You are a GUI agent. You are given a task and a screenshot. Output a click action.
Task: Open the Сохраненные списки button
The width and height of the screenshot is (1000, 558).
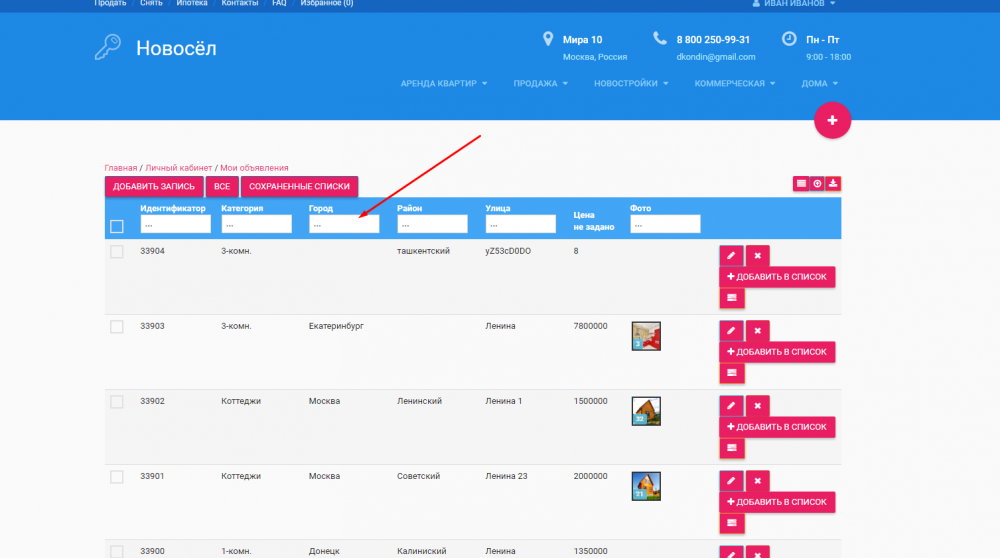(299, 187)
